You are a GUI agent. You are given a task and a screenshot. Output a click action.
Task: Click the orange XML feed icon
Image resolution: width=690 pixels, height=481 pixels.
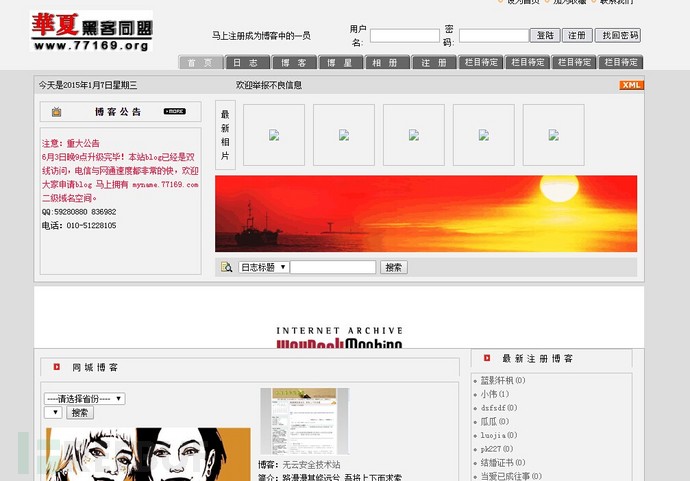click(631, 85)
